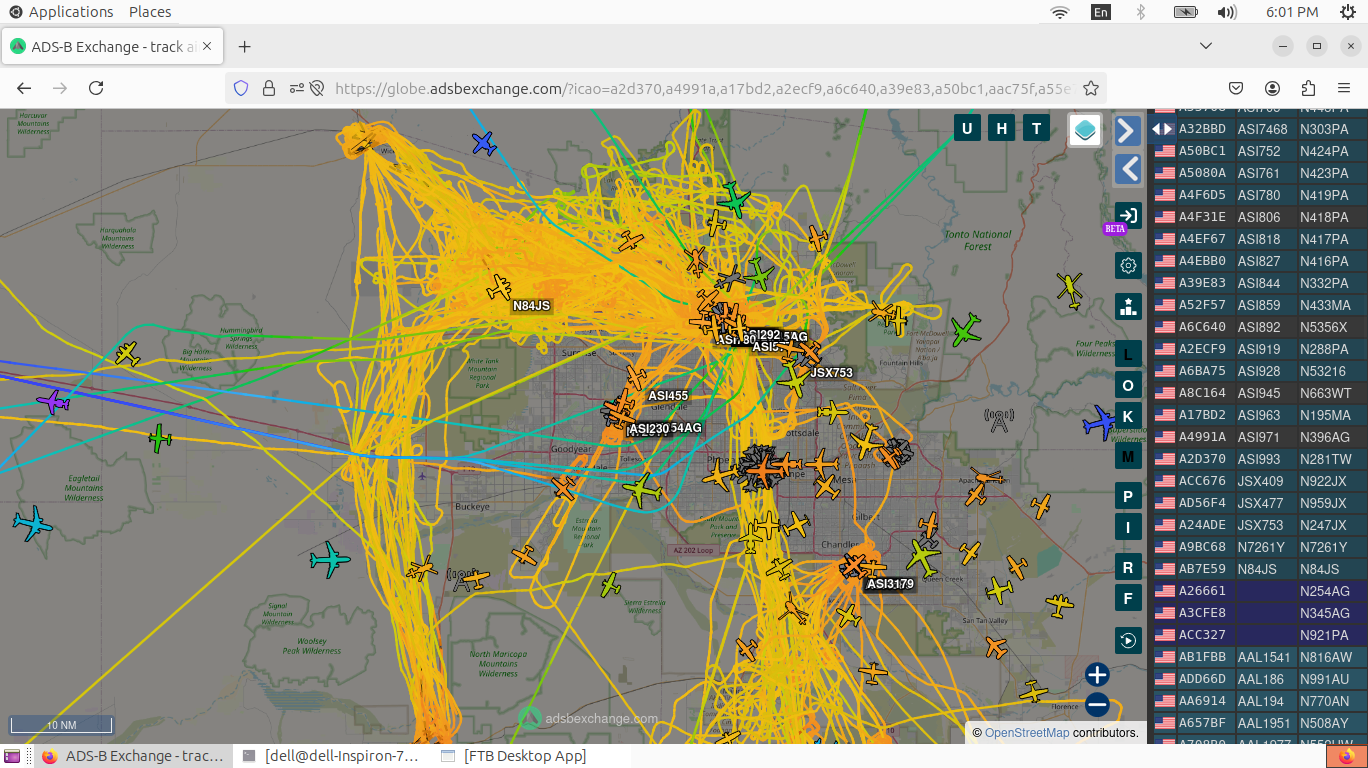Viewport: 1368px width, 768px height.
Task: Click the F map button
Action: [x=1128, y=599]
